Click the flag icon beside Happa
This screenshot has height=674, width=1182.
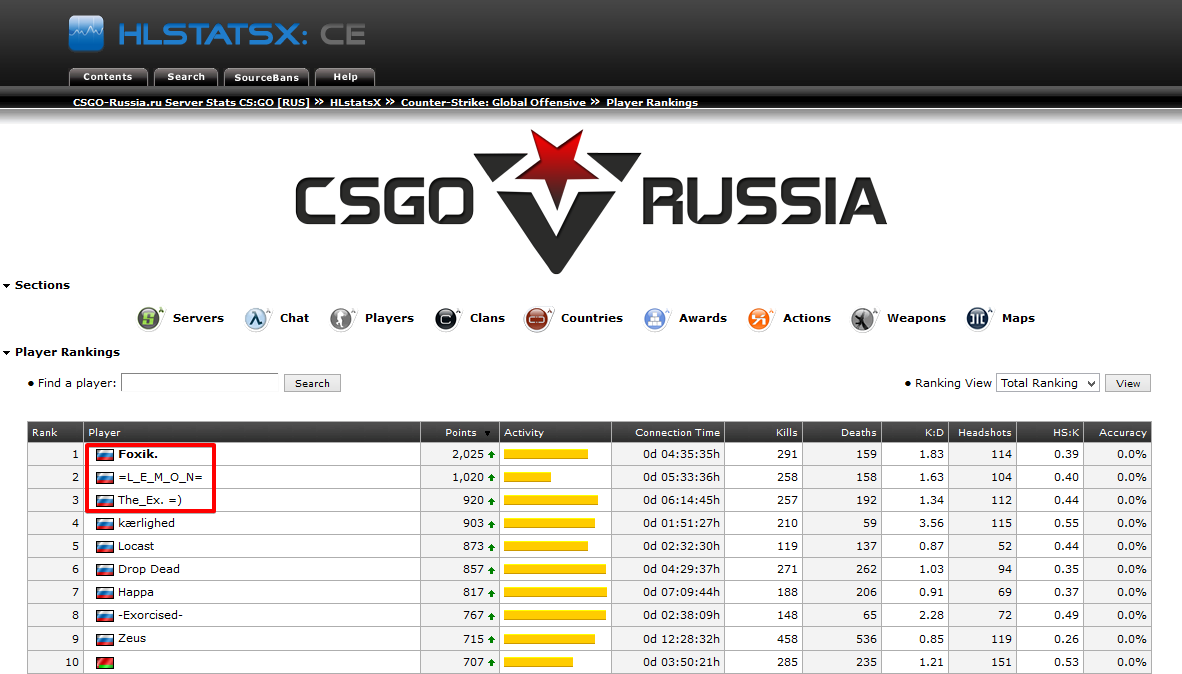pos(105,593)
